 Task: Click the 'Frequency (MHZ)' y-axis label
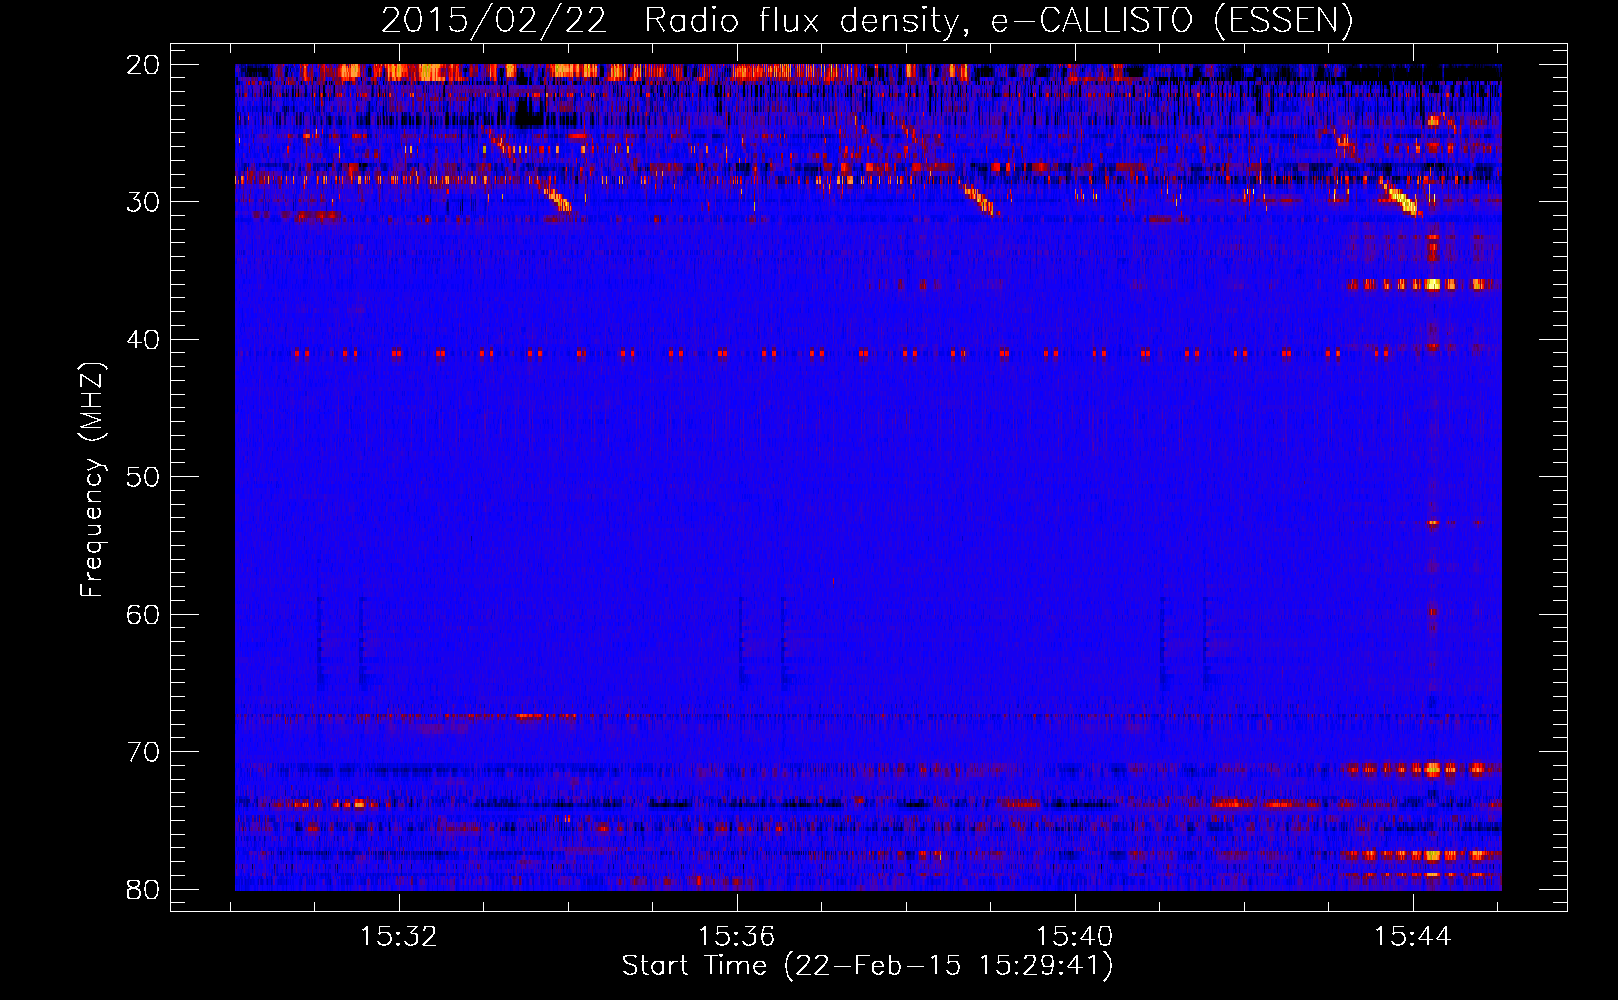(x=92, y=480)
